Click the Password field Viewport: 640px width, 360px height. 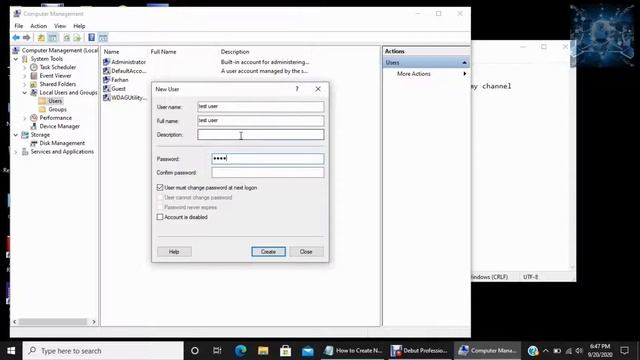click(x=268, y=159)
